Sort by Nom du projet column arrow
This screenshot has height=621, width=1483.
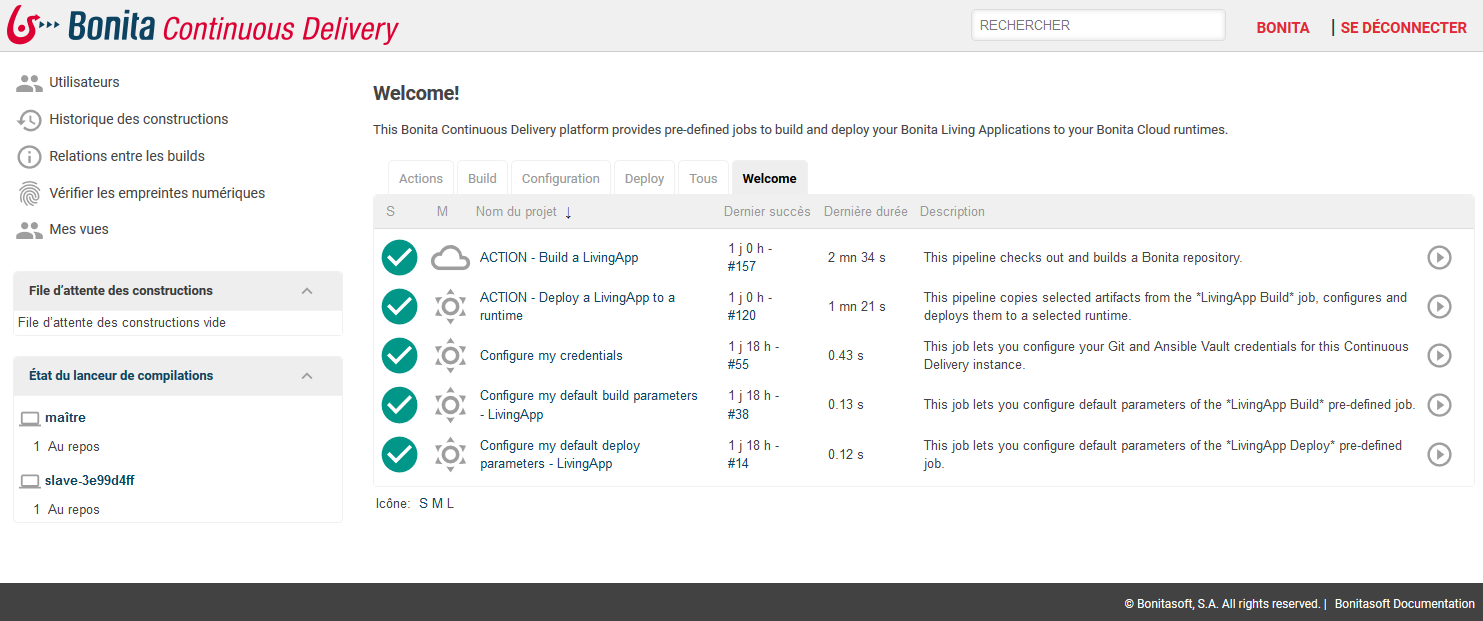coord(568,212)
